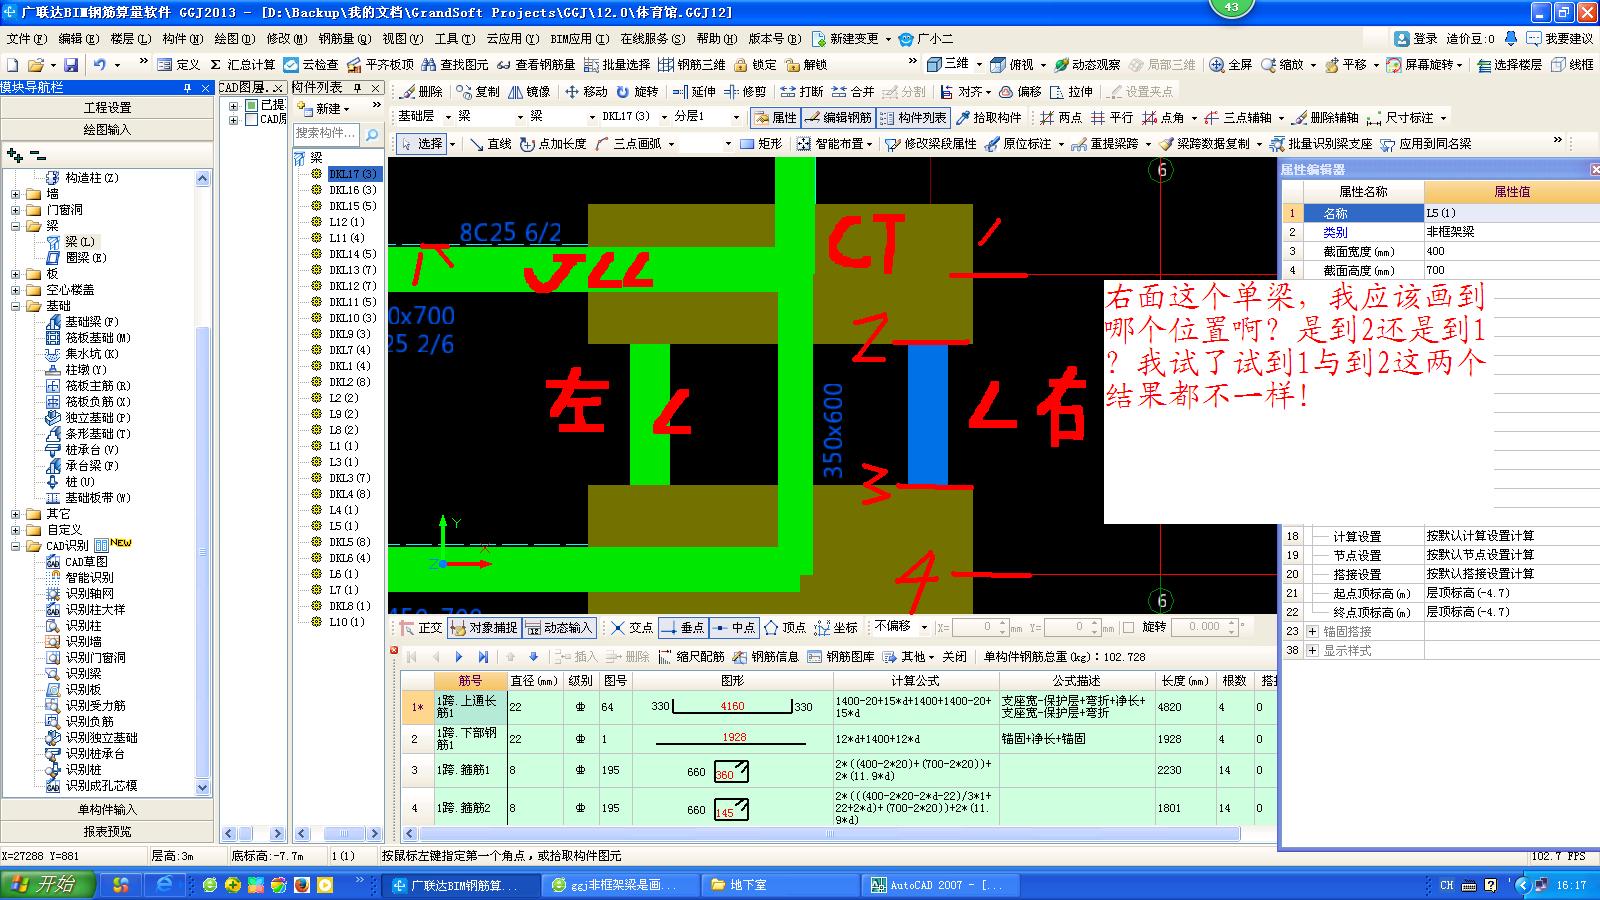
Task: Open 修改梁段属性 beam segment properties
Action: [x=930, y=144]
